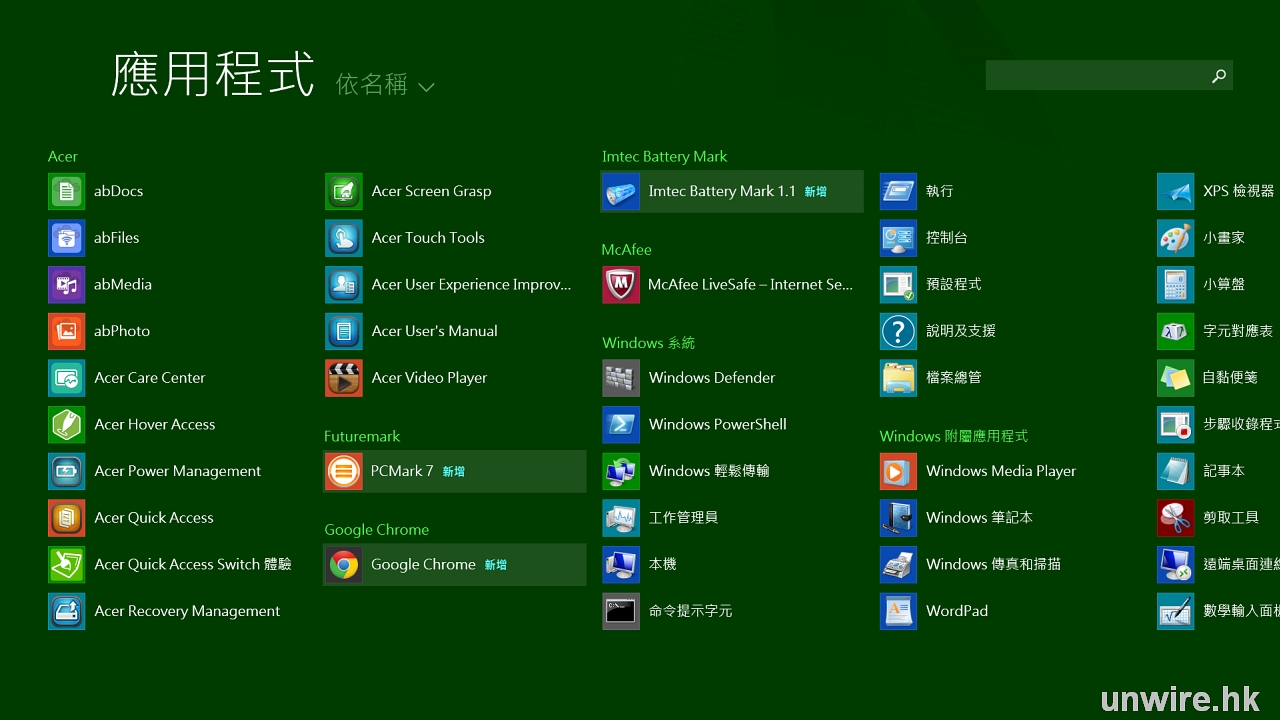Select the Acer group header

62,156
